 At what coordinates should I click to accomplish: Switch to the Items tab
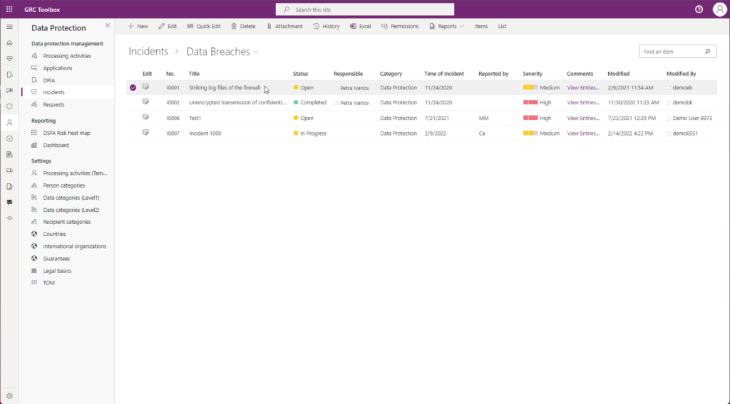tap(481, 27)
